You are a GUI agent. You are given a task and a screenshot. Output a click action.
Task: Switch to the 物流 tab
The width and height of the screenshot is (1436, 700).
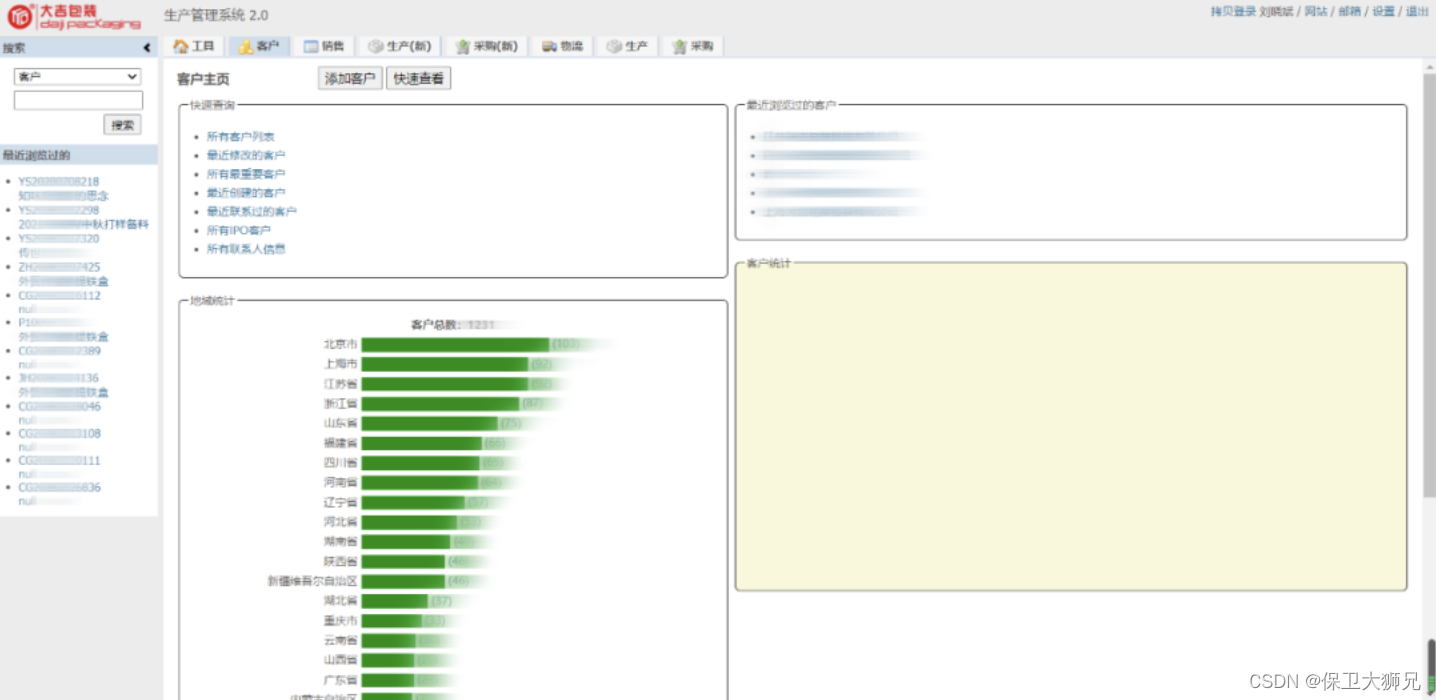tap(563, 46)
